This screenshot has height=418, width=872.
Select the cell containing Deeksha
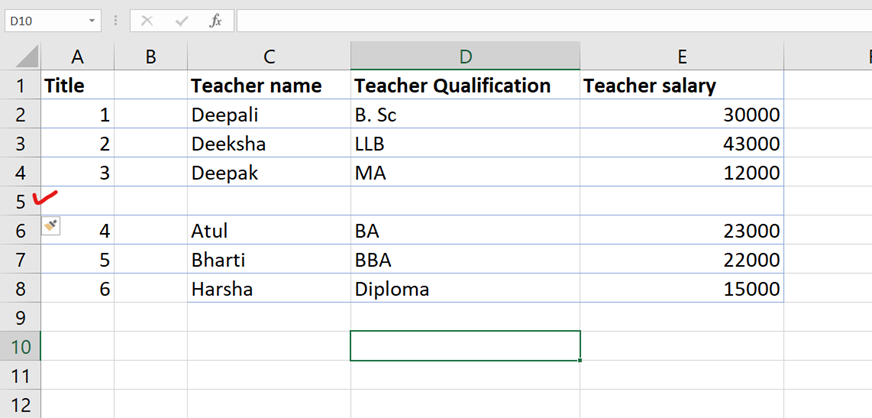(x=268, y=144)
